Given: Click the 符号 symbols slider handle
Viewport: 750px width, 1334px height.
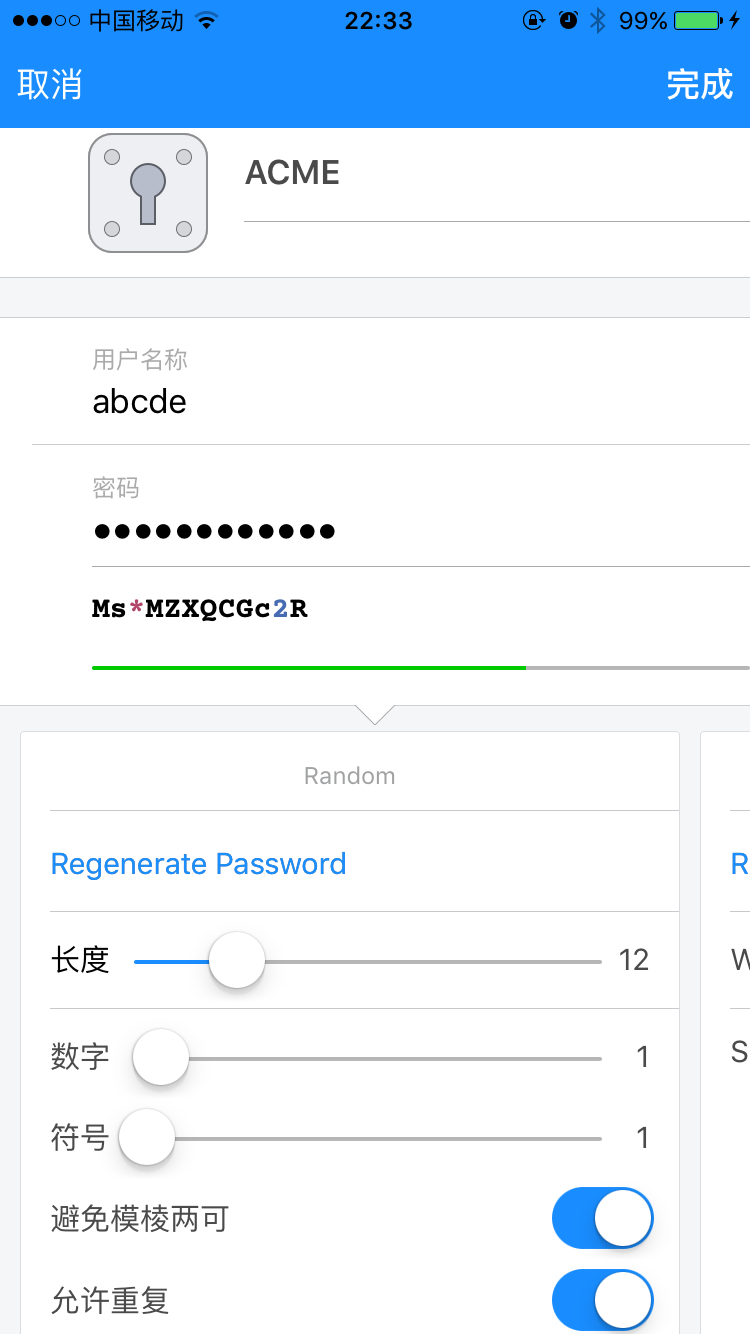Looking at the screenshot, I should (147, 1137).
